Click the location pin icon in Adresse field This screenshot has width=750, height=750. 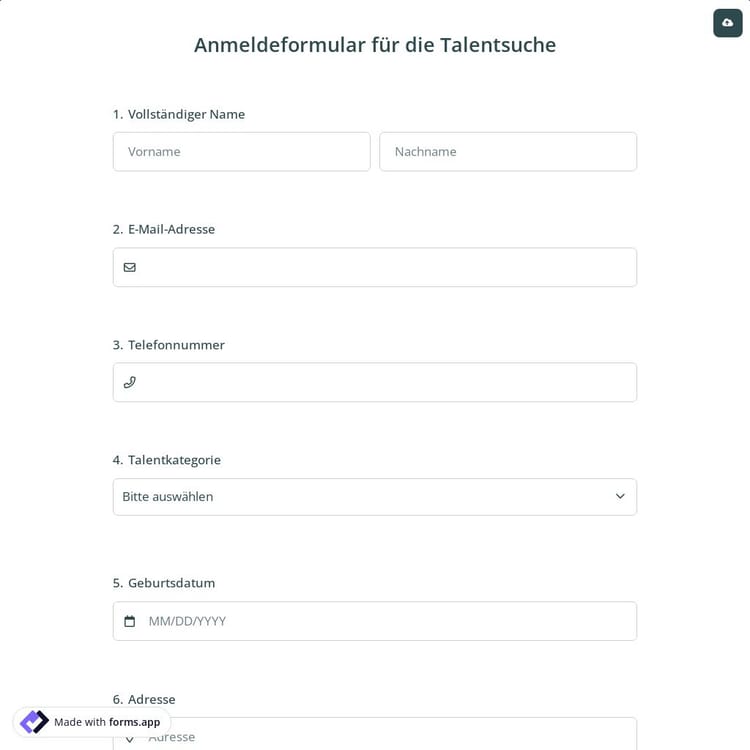click(130, 739)
